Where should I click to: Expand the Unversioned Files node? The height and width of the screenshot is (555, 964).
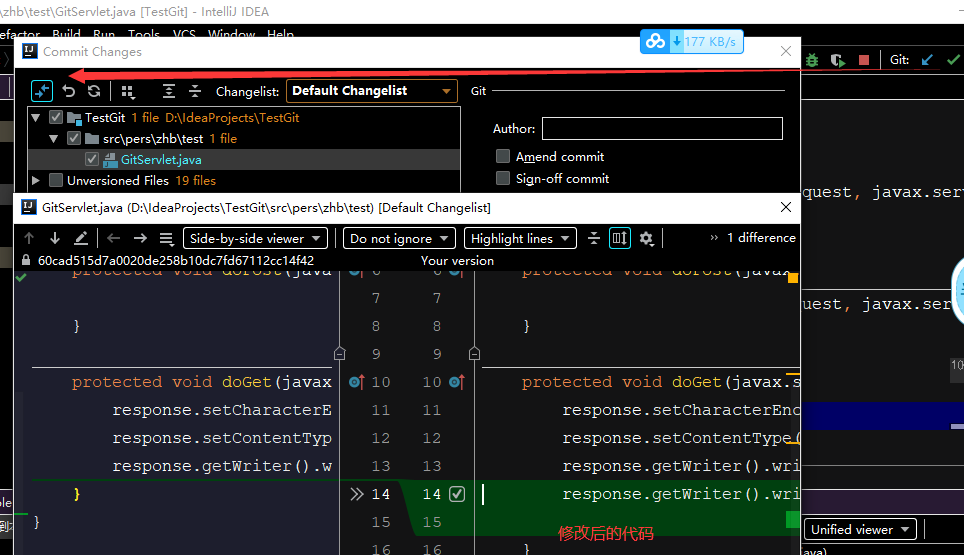click(x=36, y=180)
